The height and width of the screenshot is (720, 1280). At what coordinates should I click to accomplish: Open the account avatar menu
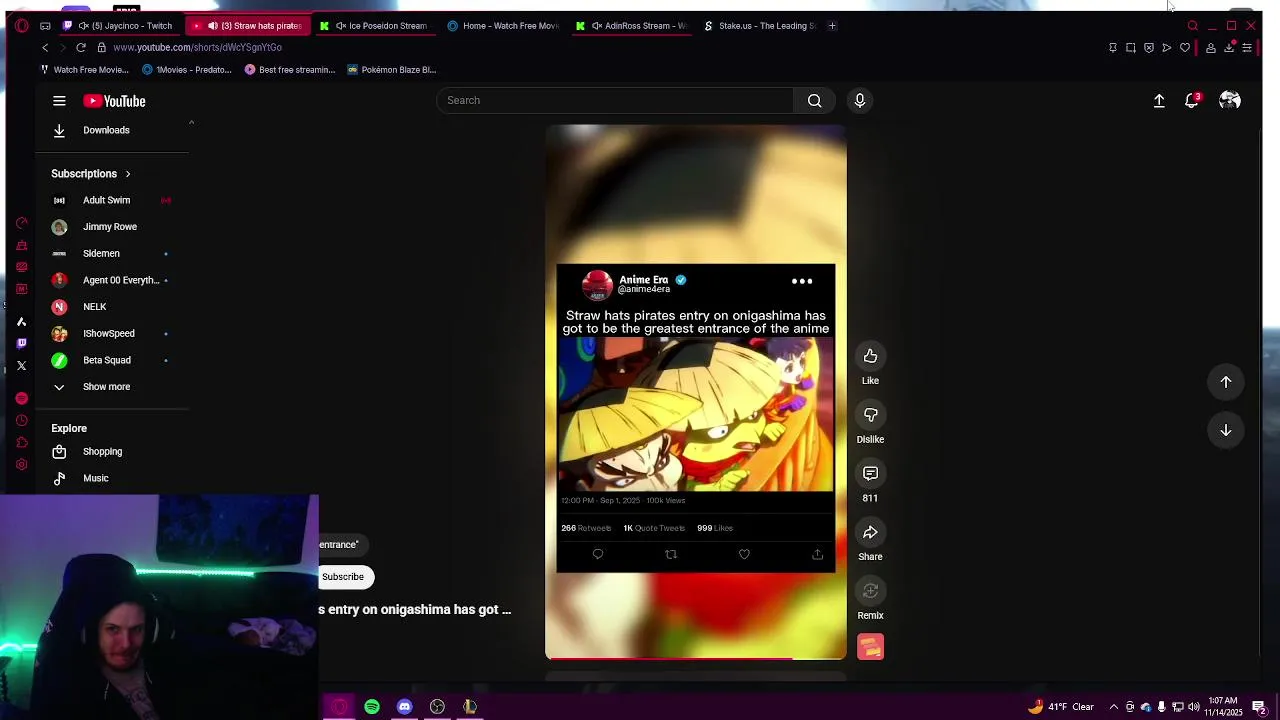1230,101
